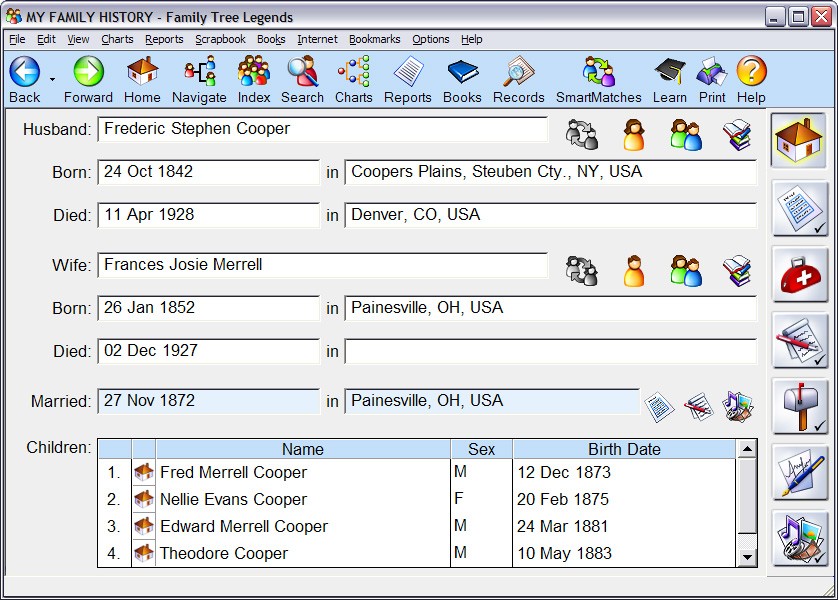The image size is (838, 600).
Task: Open the Internet menu
Action: 317,39
